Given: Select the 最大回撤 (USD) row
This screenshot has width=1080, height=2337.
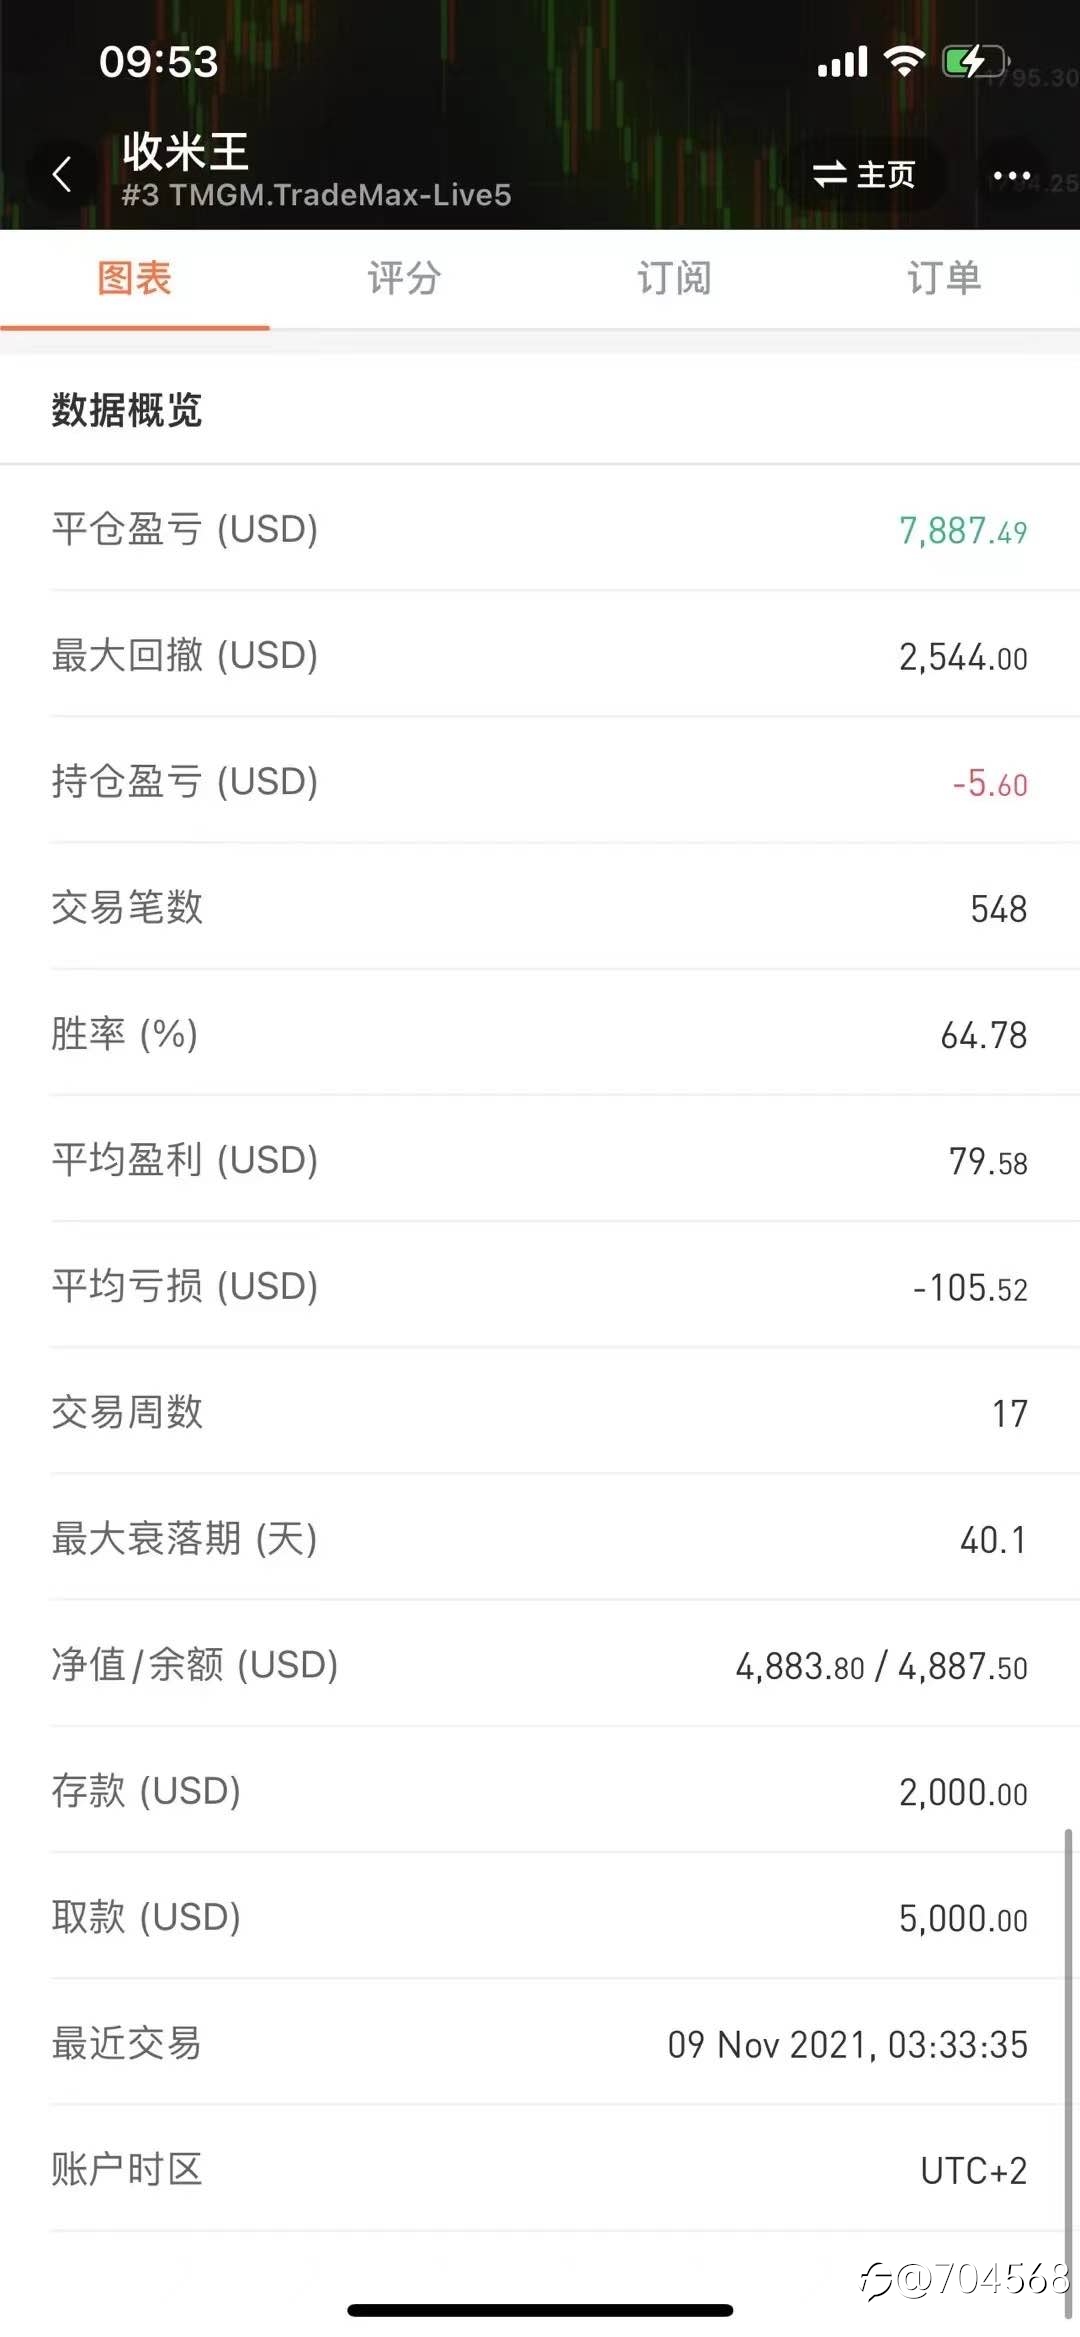Looking at the screenshot, I should click(x=540, y=655).
